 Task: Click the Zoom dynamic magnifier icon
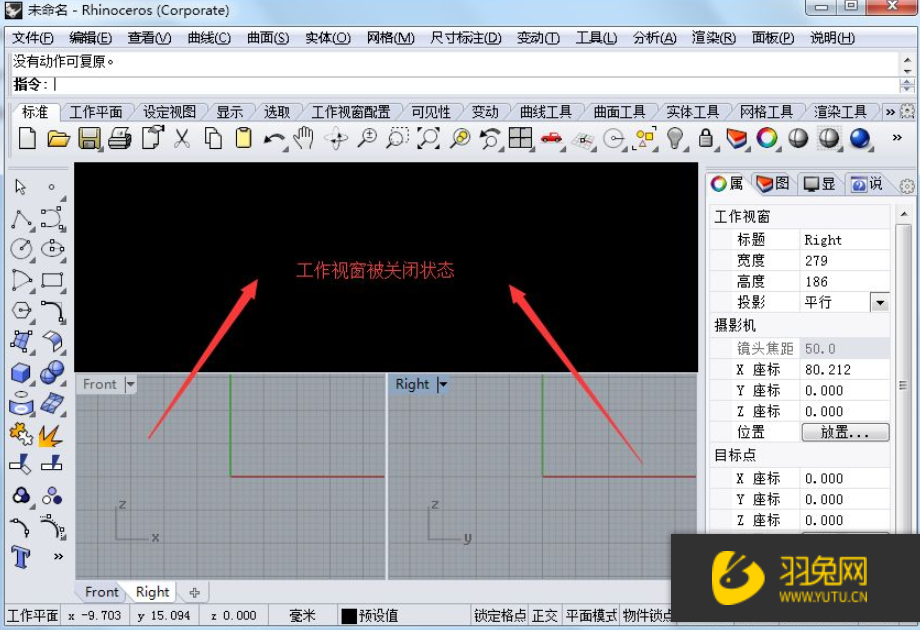pyautogui.click(x=367, y=139)
